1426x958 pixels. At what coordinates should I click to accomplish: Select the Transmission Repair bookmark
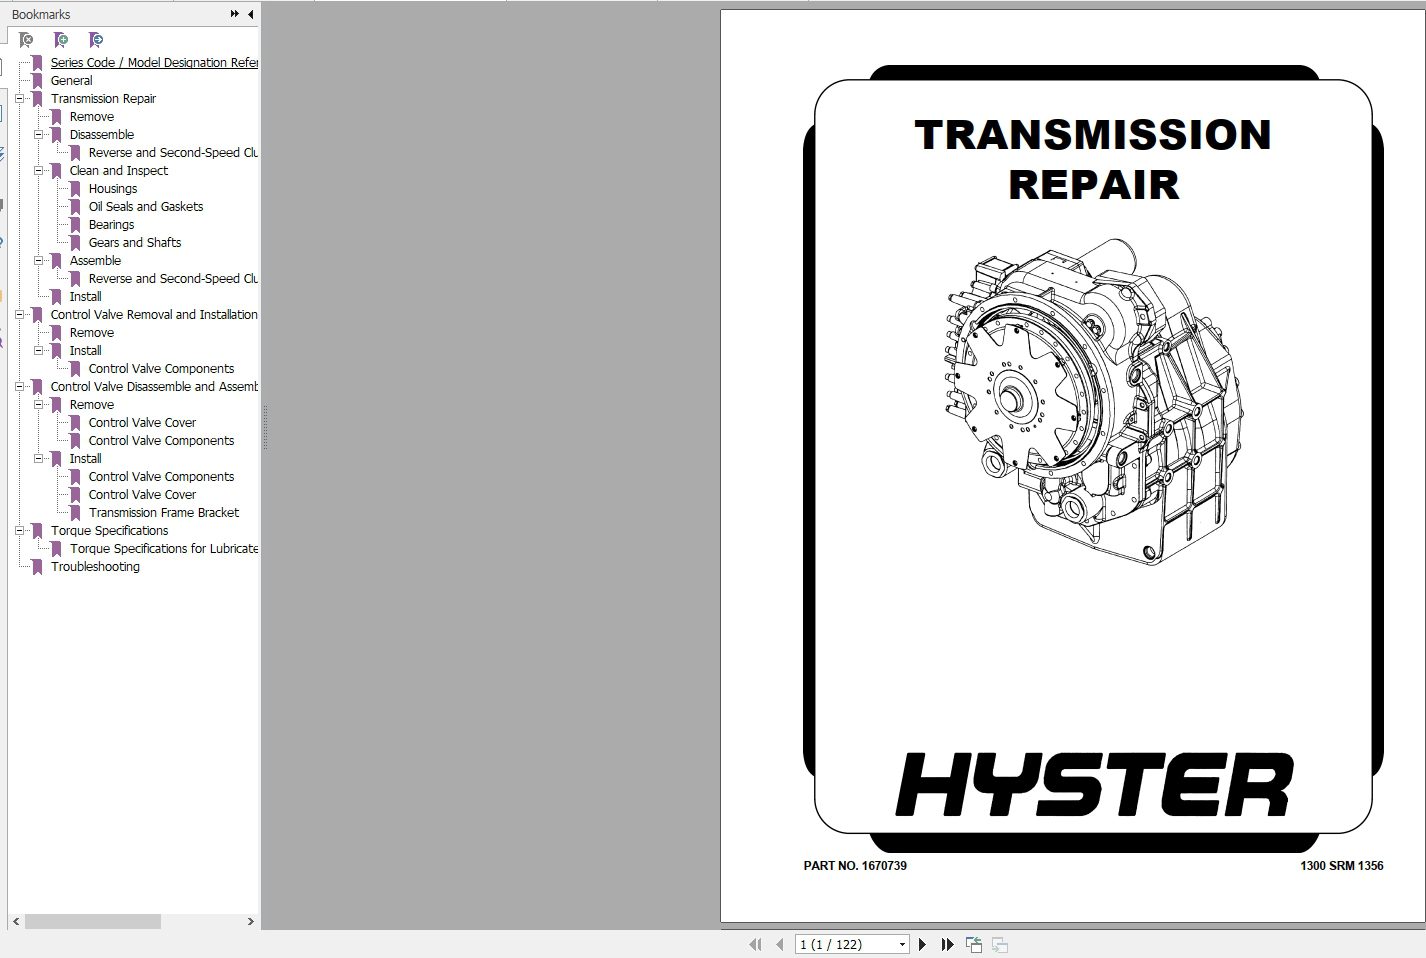[103, 99]
